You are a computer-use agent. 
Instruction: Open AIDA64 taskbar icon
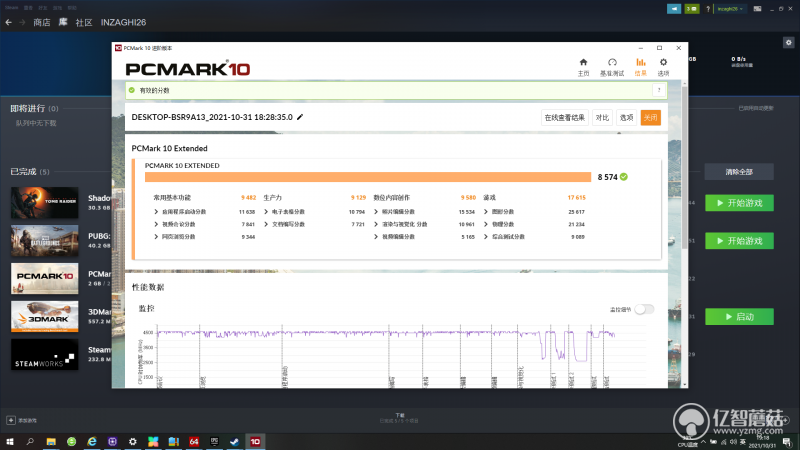pos(194,442)
